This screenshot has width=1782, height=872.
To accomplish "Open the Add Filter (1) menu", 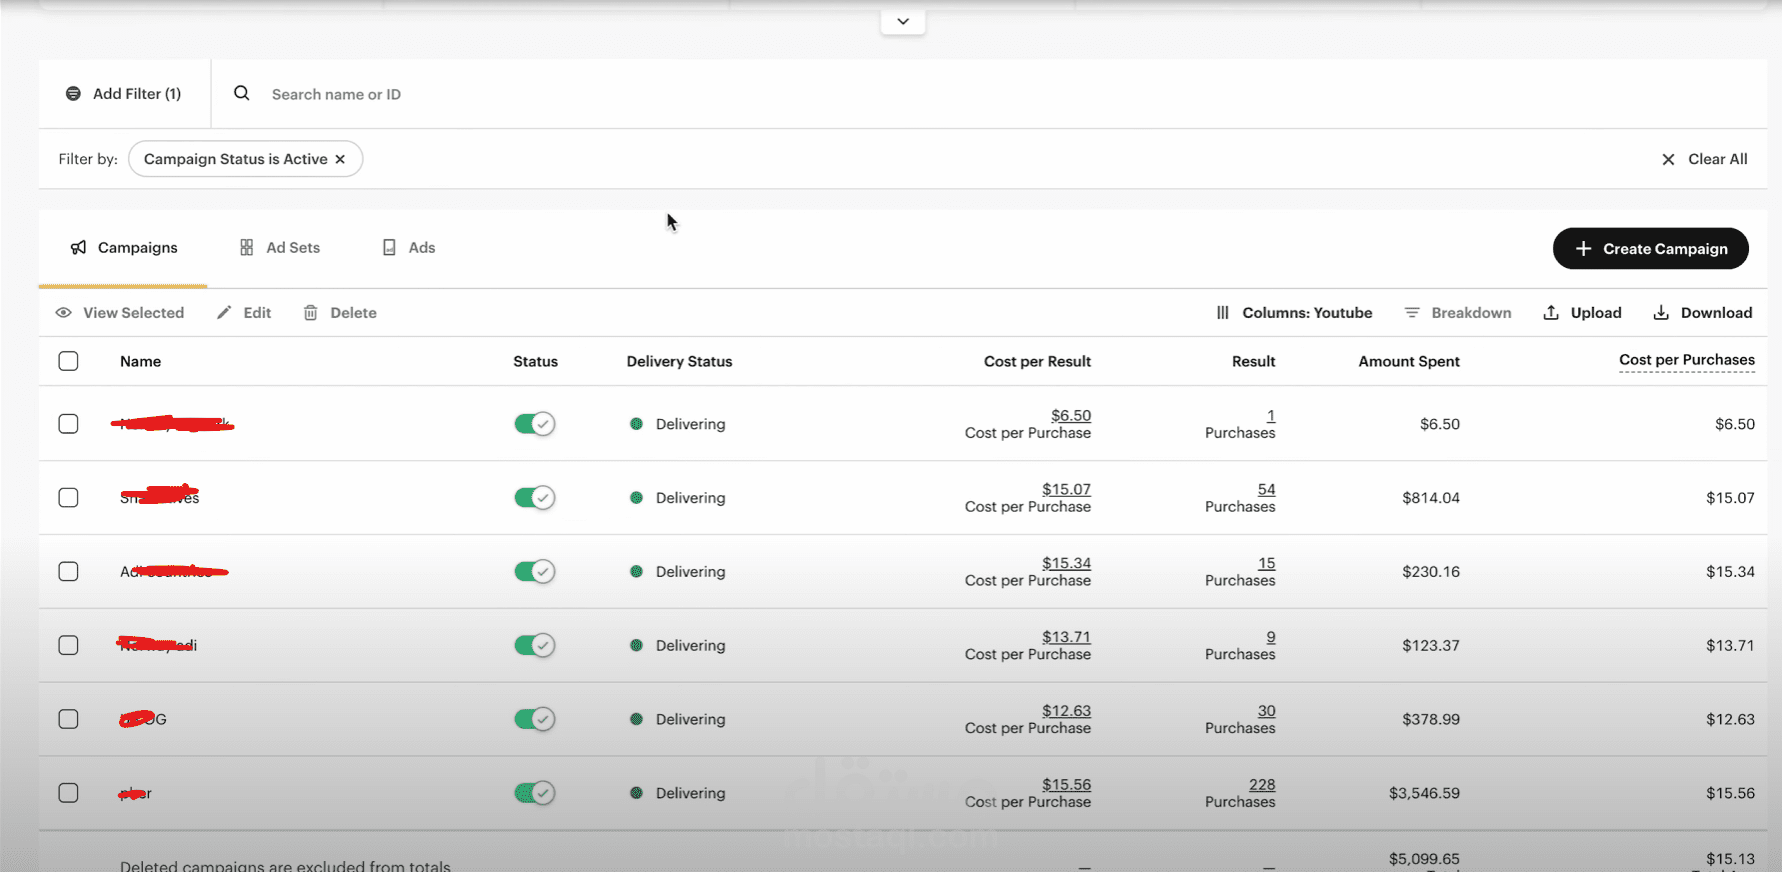I will click(x=124, y=94).
